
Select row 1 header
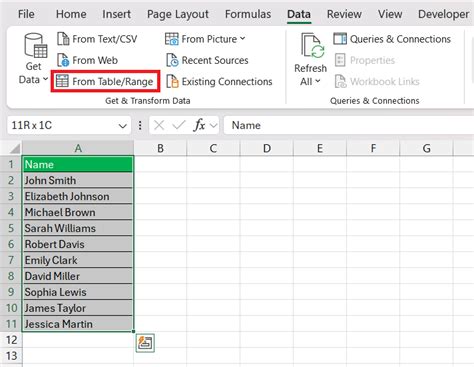point(11,164)
